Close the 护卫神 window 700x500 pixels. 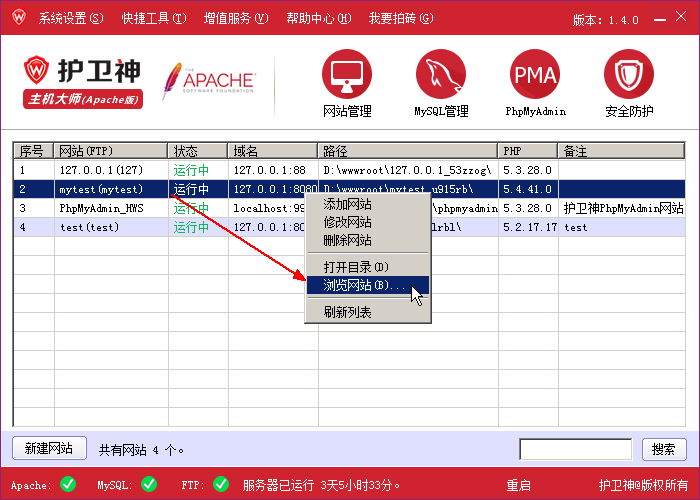681,17
